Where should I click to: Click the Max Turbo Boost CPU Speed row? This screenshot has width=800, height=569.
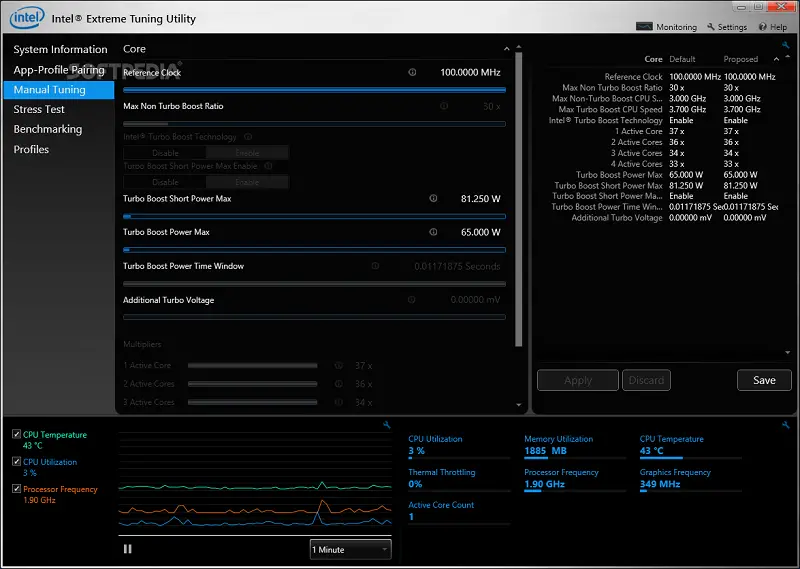pyautogui.click(x=660, y=109)
